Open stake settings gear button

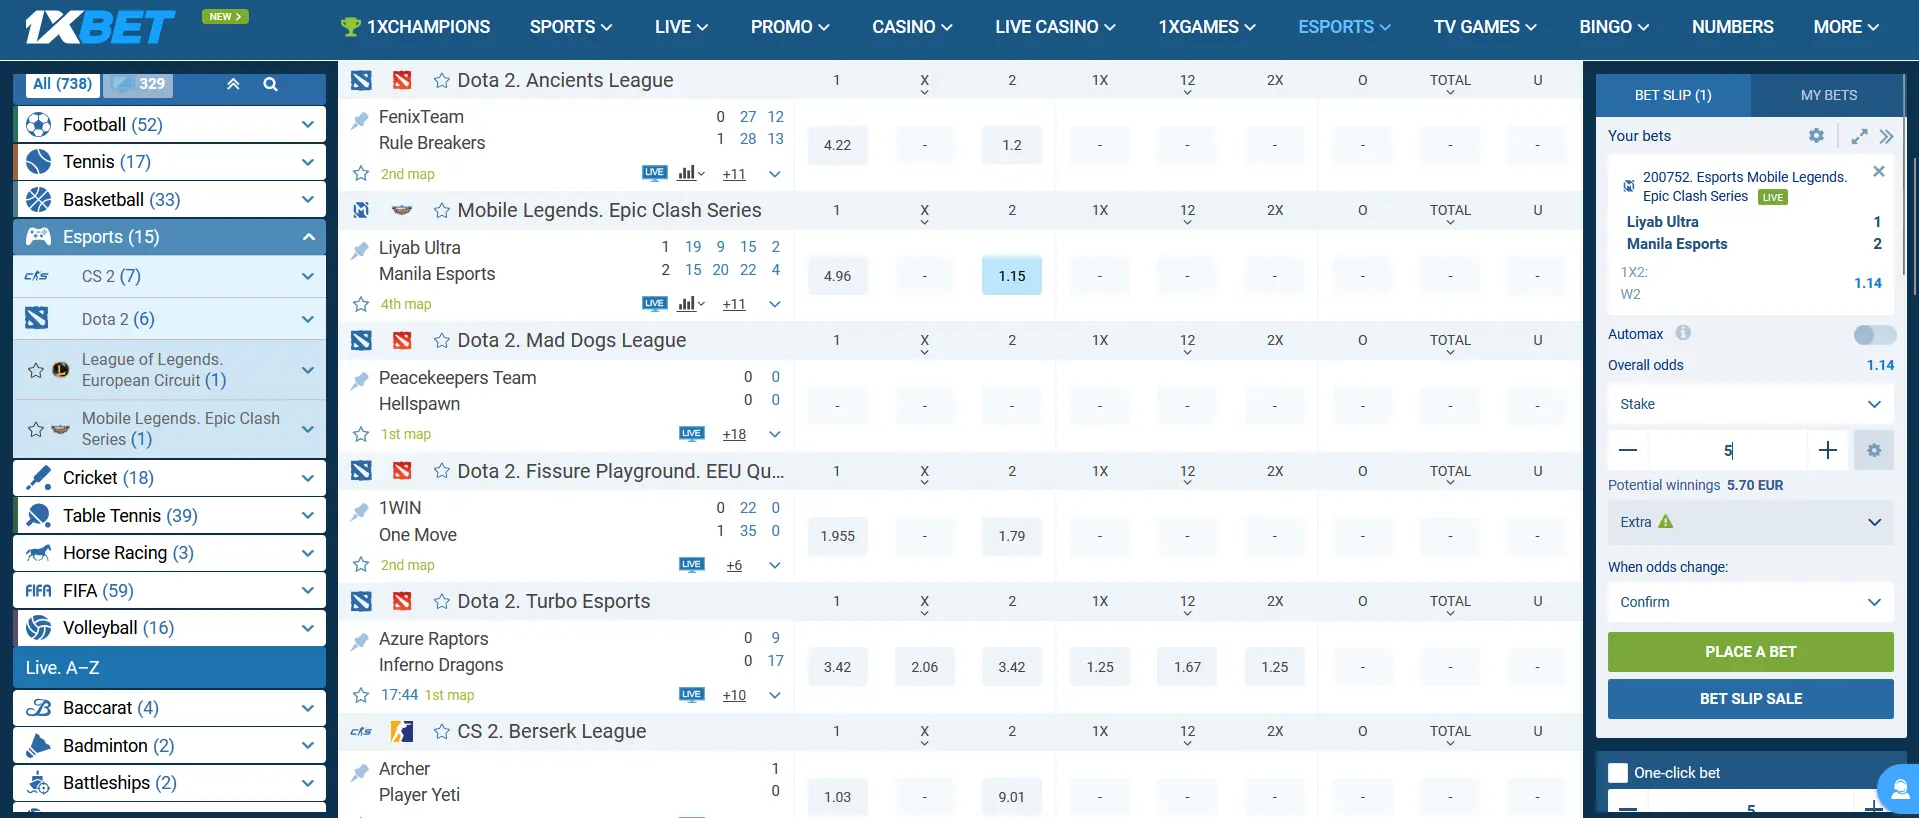tap(1874, 450)
